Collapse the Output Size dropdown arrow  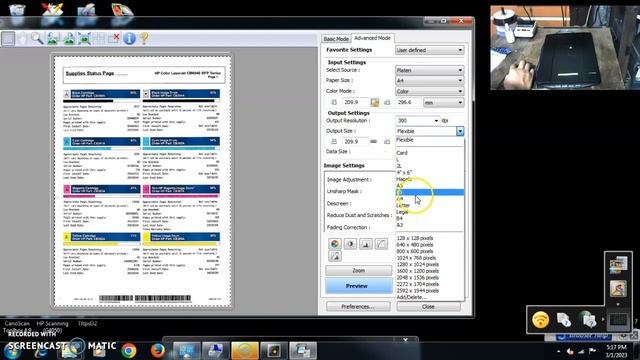point(460,131)
